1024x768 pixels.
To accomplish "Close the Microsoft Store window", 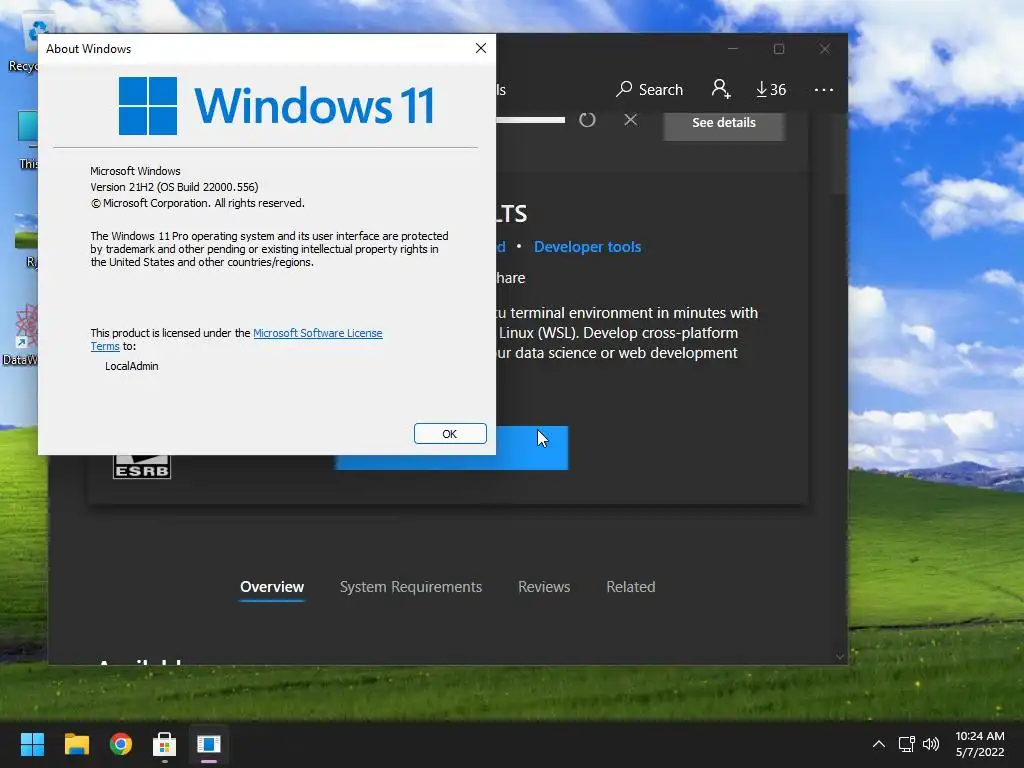I will pyautogui.click(x=825, y=49).
